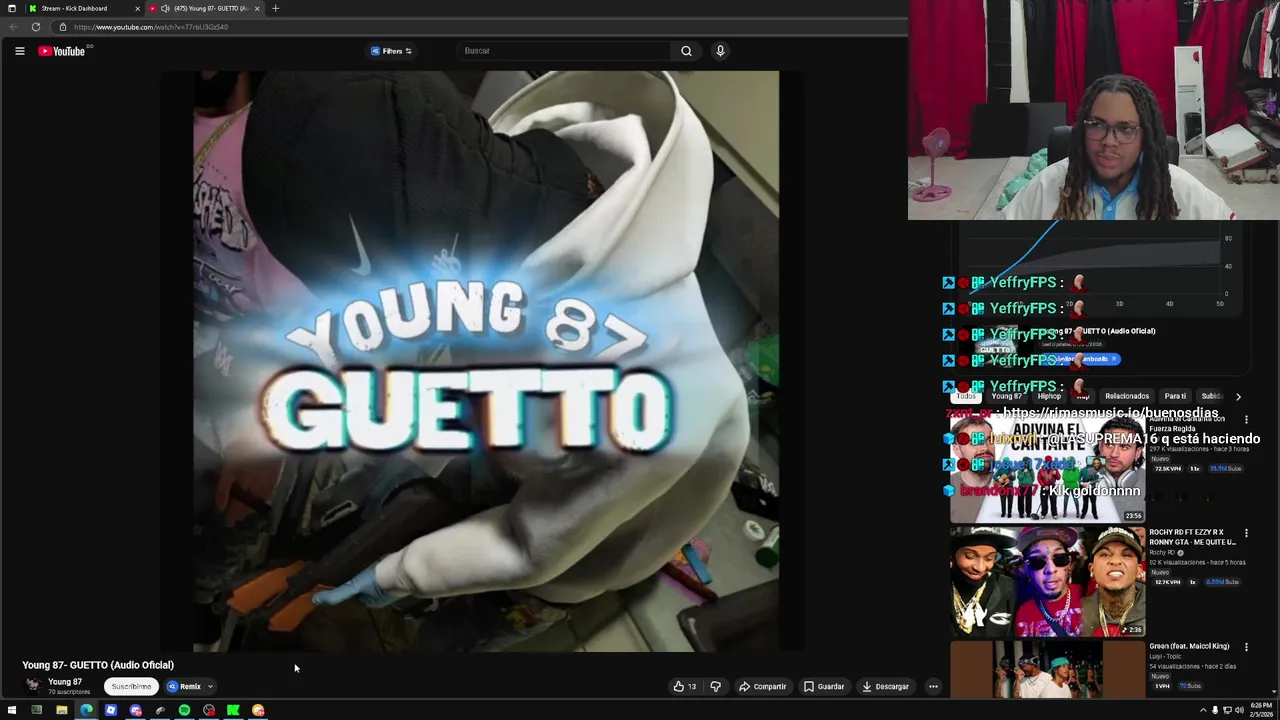Click the Guardar save button
This screenshot has width=1280, height=720.
tap(824, 687)
